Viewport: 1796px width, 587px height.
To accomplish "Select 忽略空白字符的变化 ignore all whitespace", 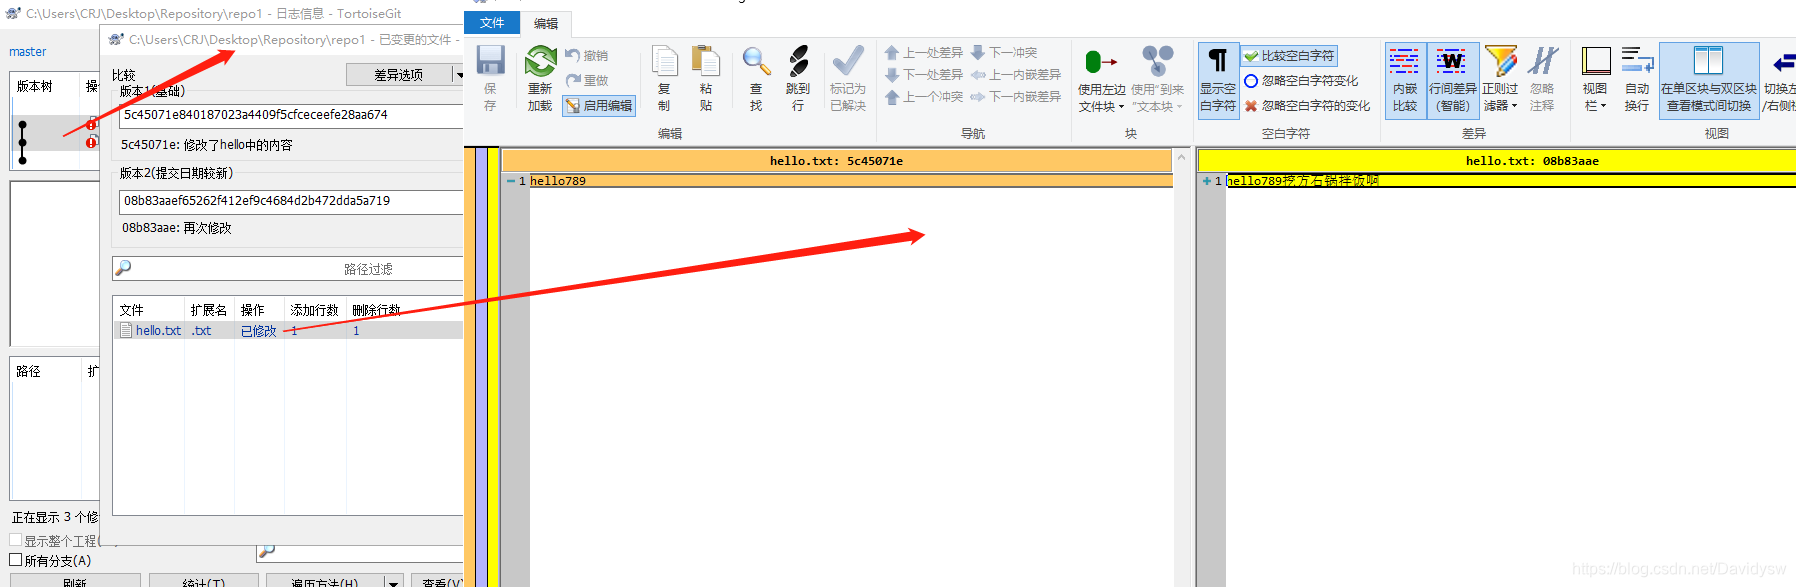I will [1307, 105].
